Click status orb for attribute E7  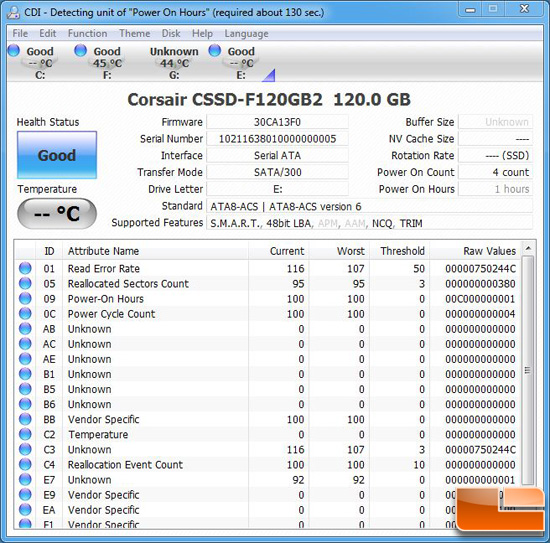pos(25,480)
